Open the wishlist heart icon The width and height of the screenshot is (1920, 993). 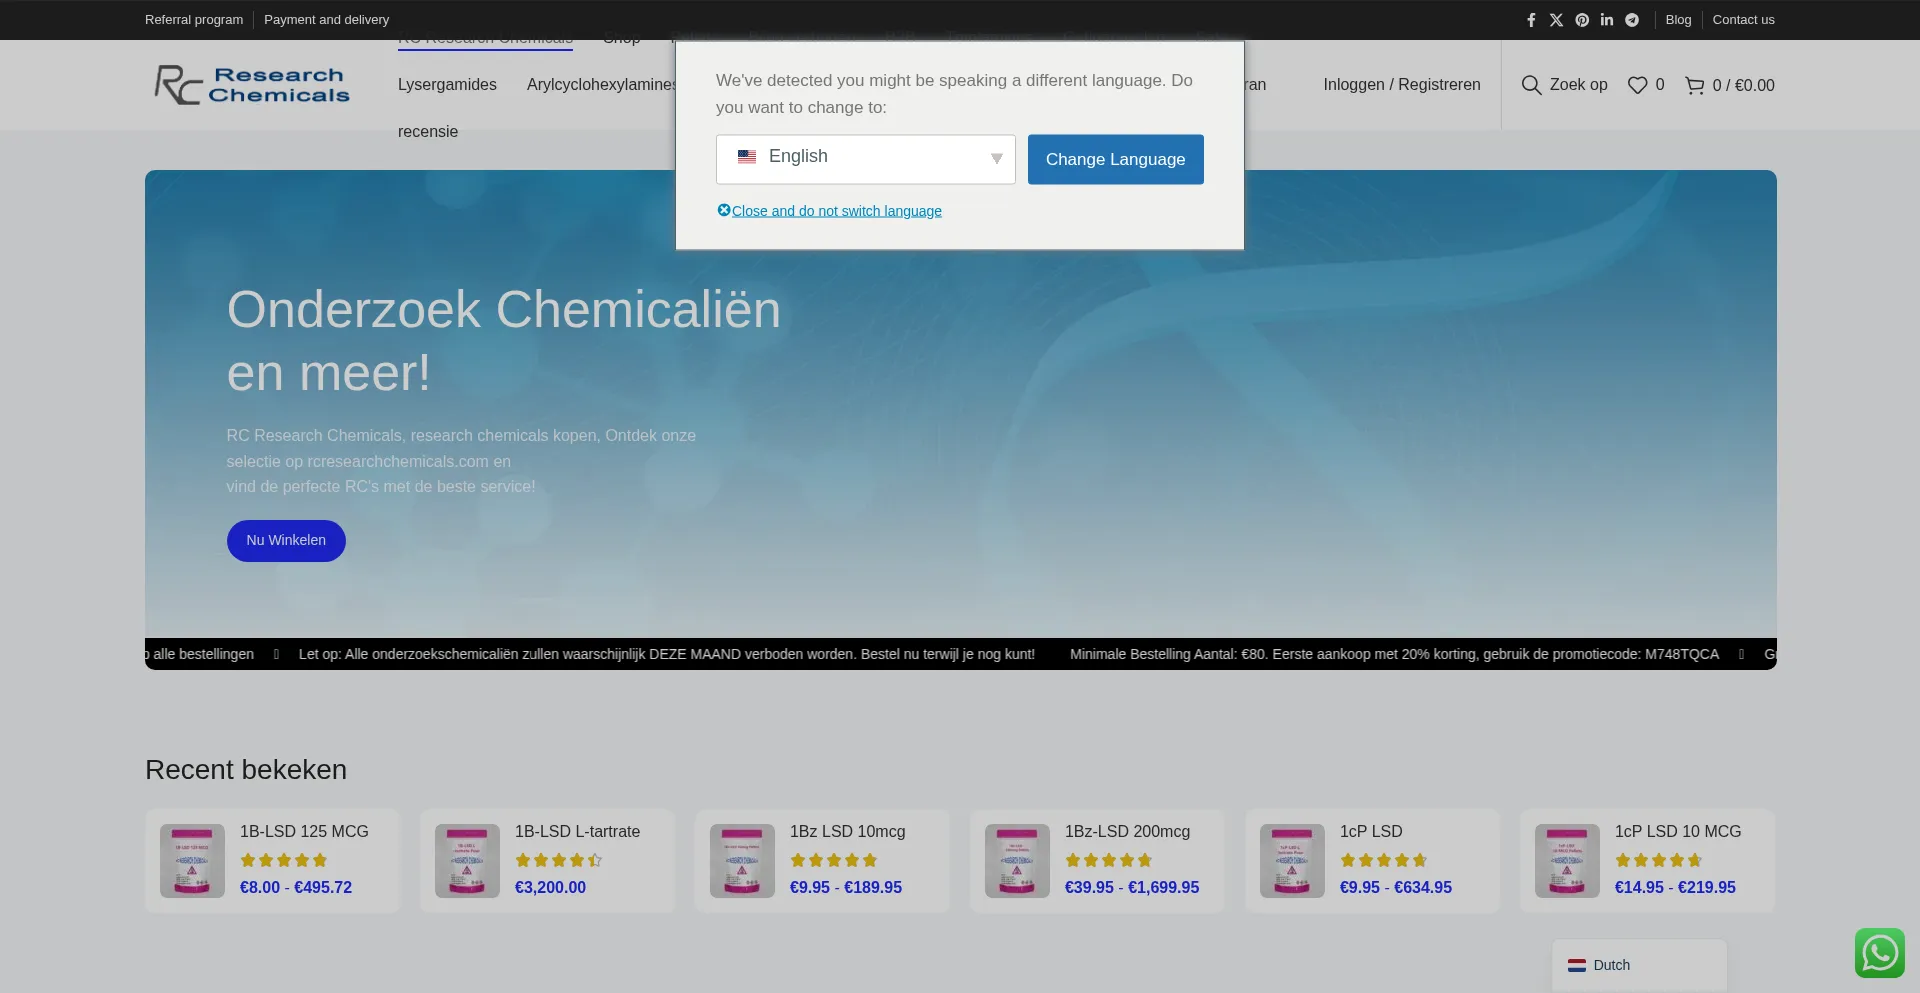click(x=1637, y=85)
